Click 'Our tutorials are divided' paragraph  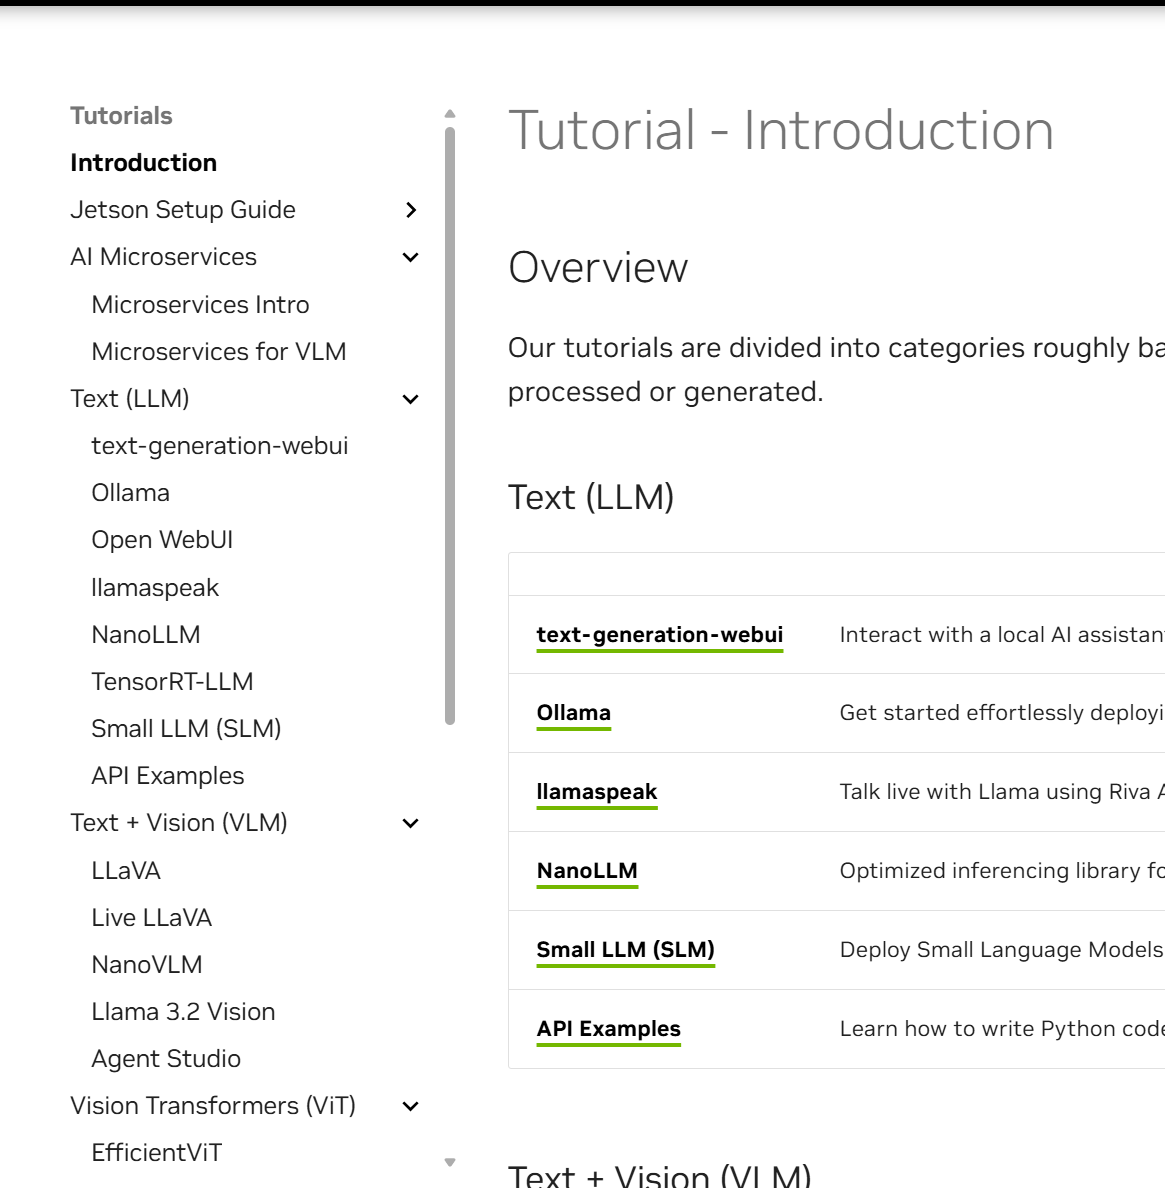click(836, 370)
